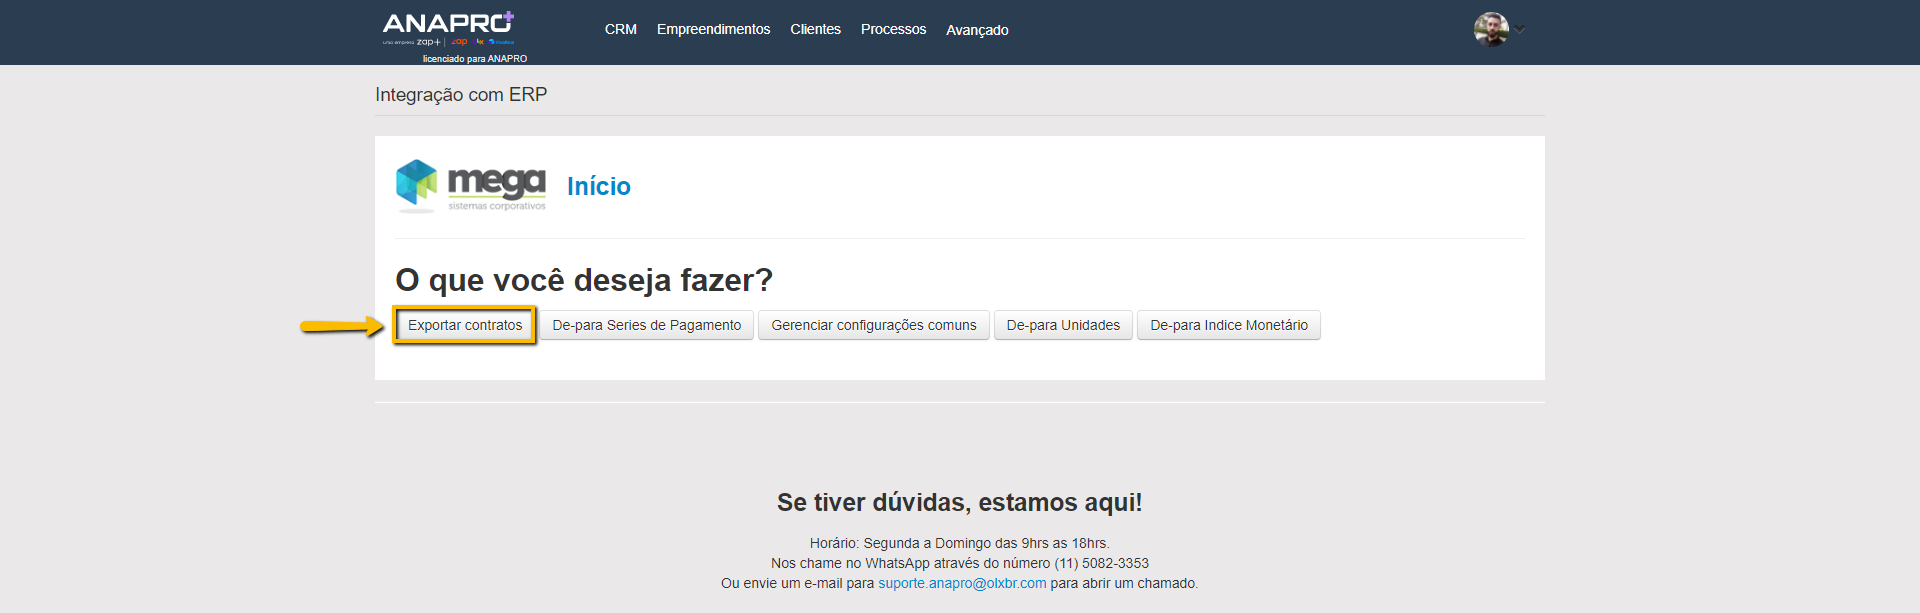
Task: Open the Avançado menu
Action: (x=977, y=30)
